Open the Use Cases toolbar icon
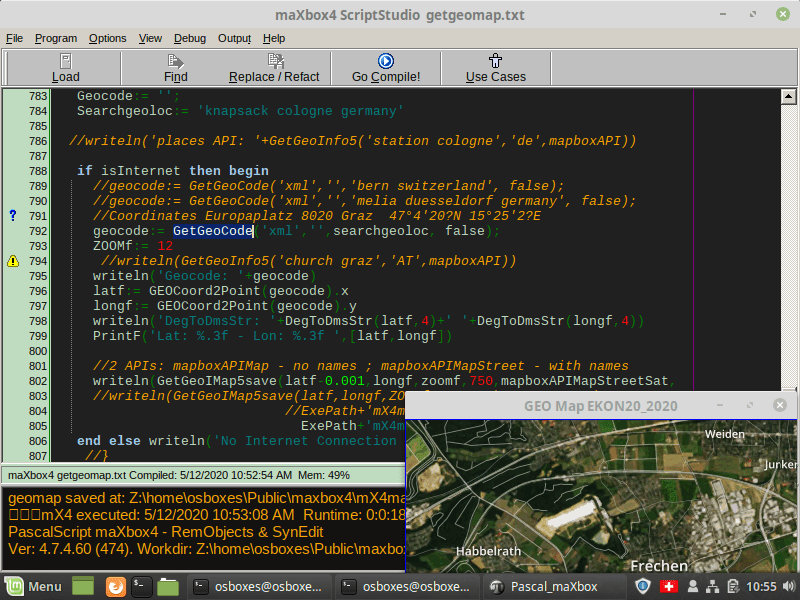The width and height of the screenshot is (800, 600). coord(495,62)
